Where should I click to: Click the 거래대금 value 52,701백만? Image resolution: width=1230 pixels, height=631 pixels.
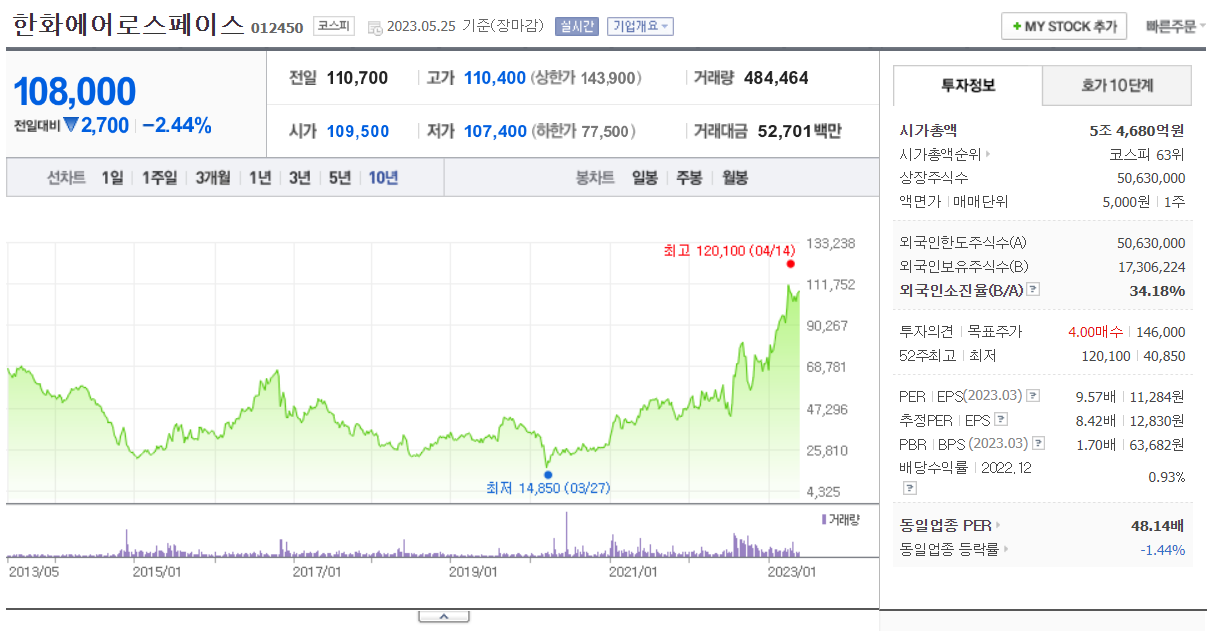(800, 132)
